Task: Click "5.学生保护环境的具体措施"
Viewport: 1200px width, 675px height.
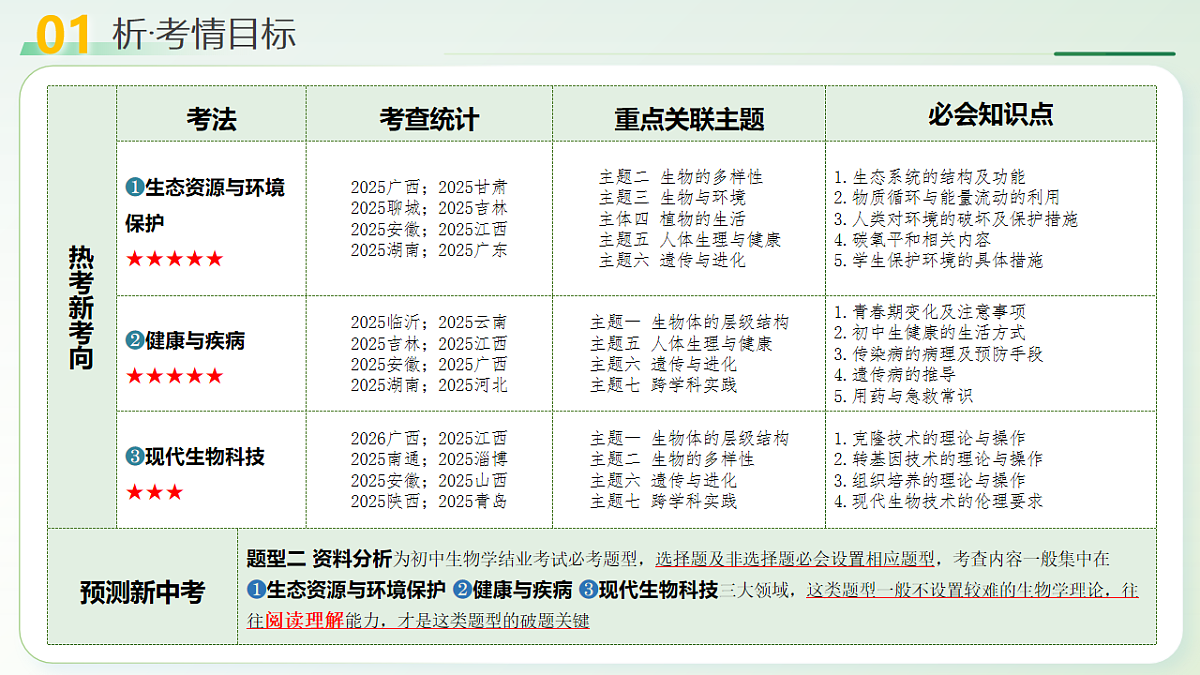Action: tap(939, 260)
